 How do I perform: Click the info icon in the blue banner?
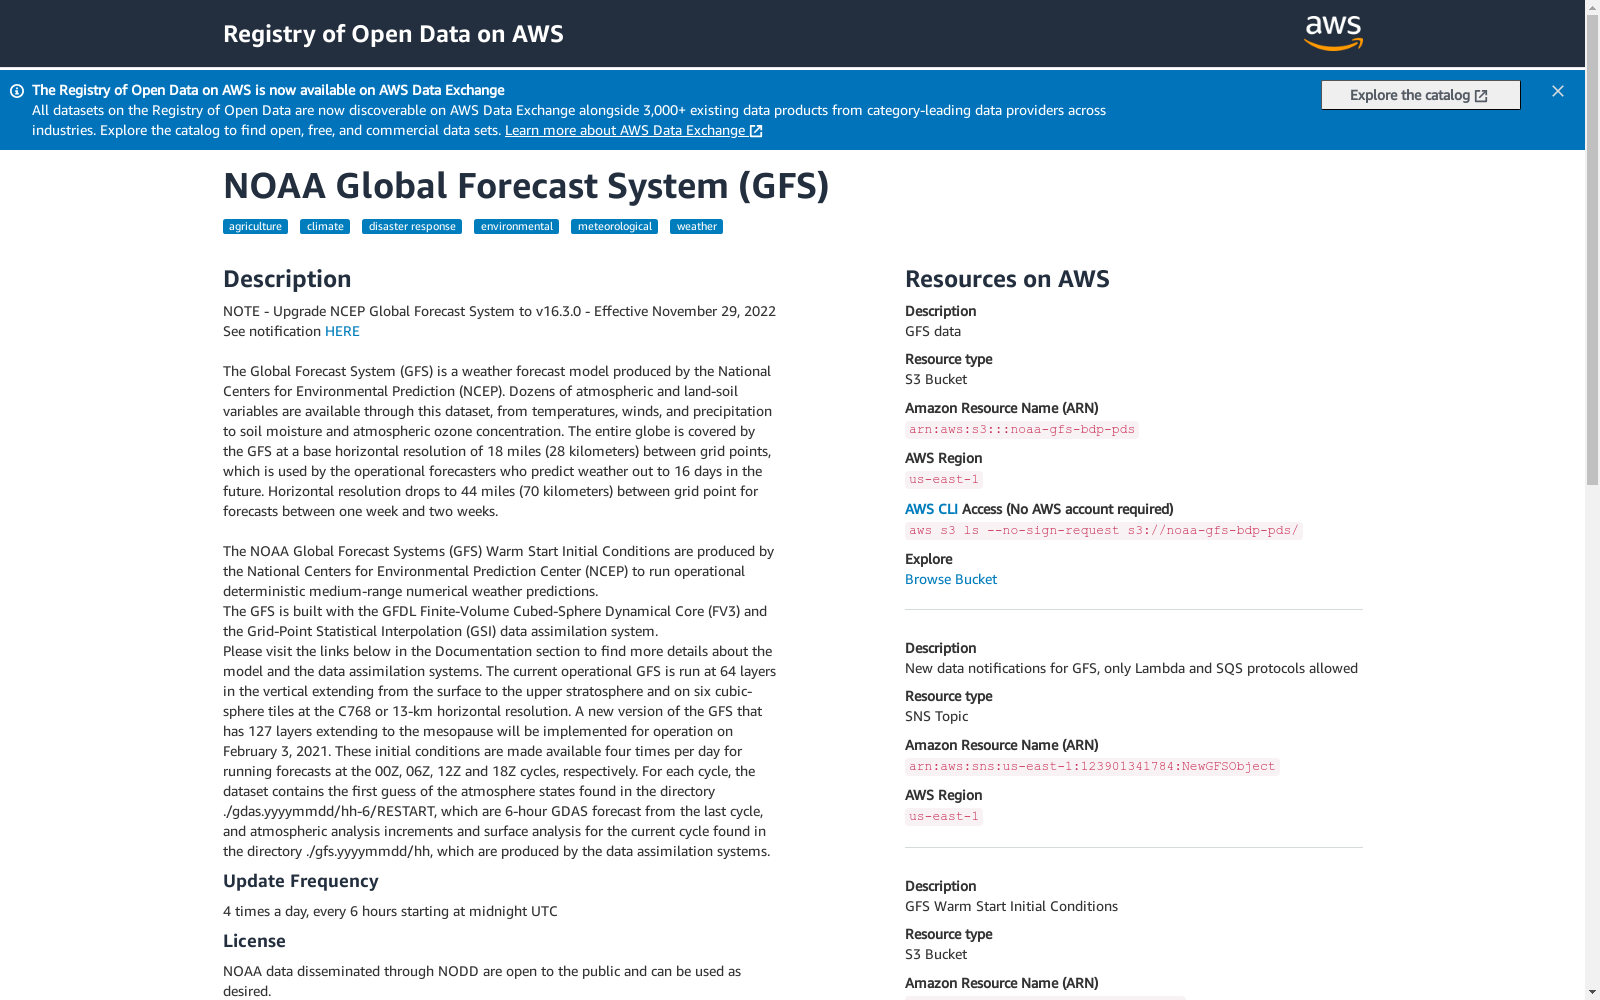(17, 91)
